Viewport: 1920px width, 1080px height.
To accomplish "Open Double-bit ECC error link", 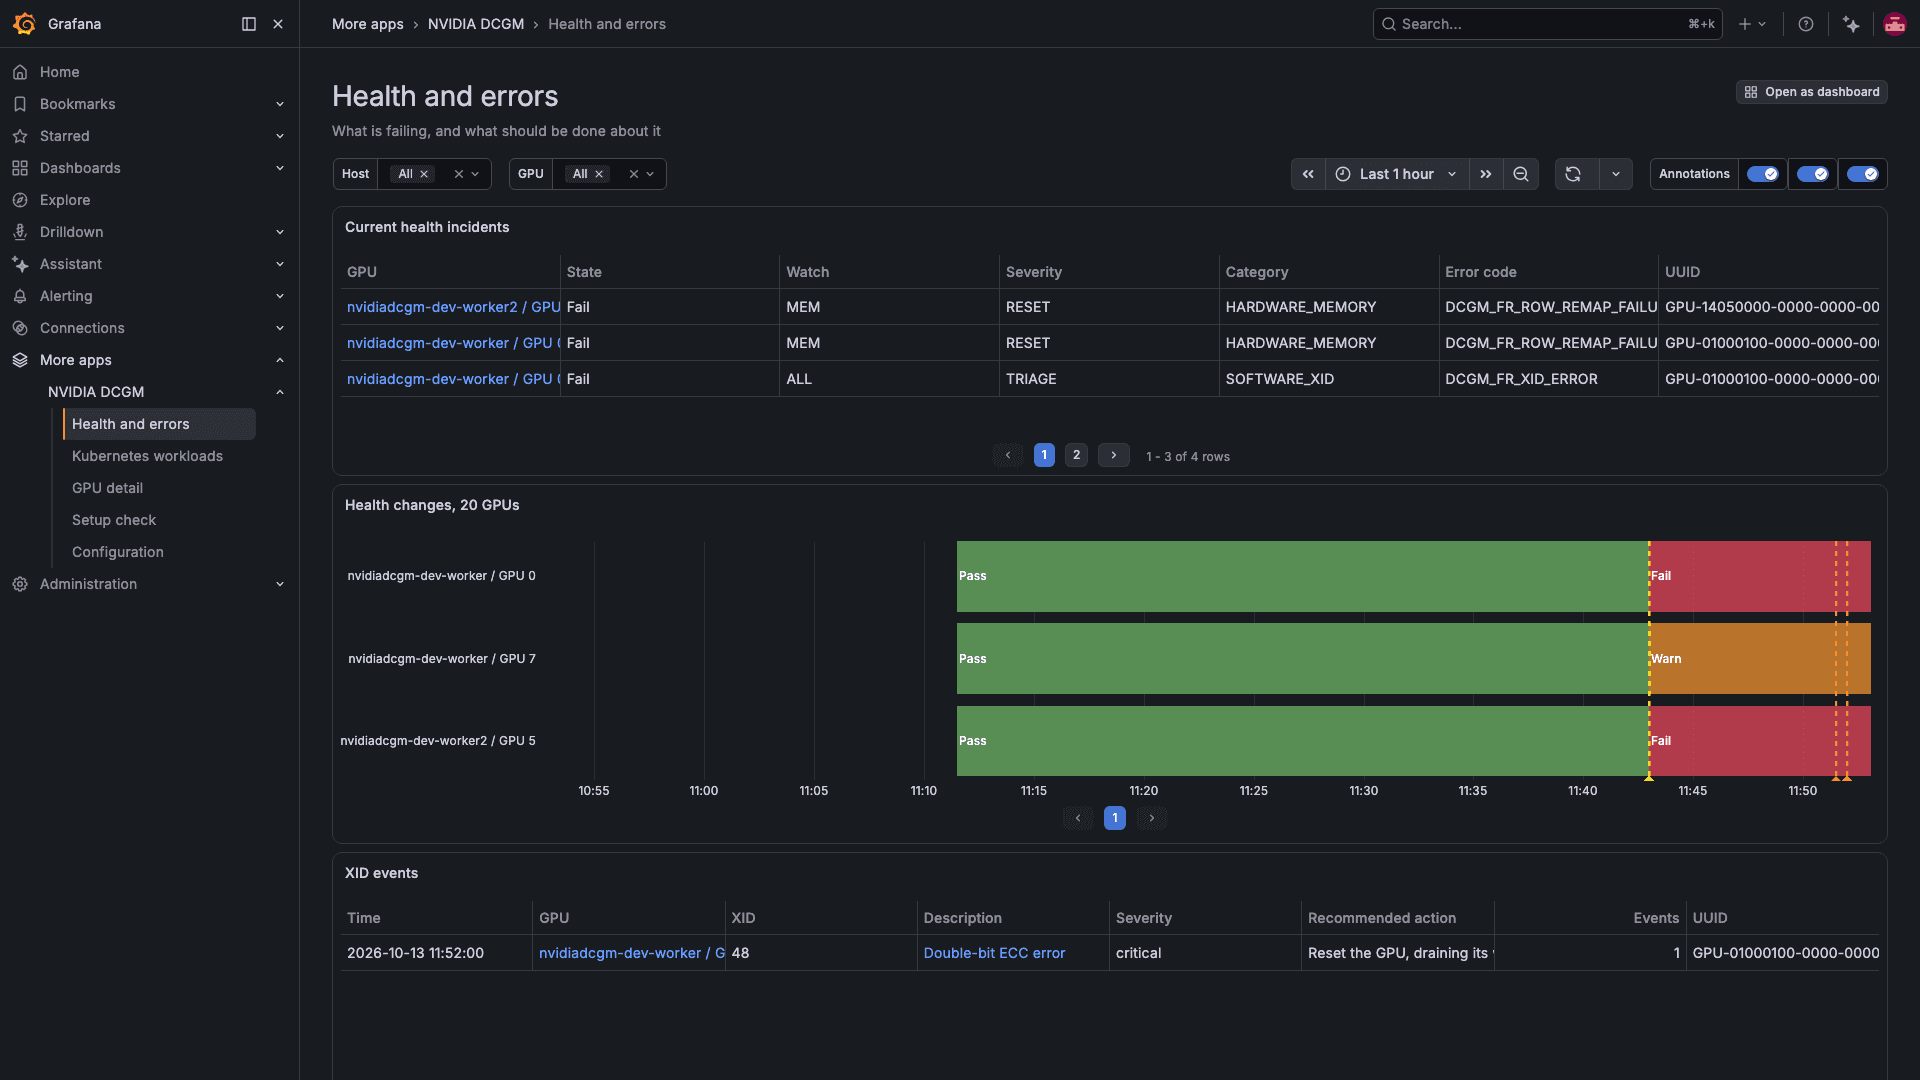I will 994,953.
